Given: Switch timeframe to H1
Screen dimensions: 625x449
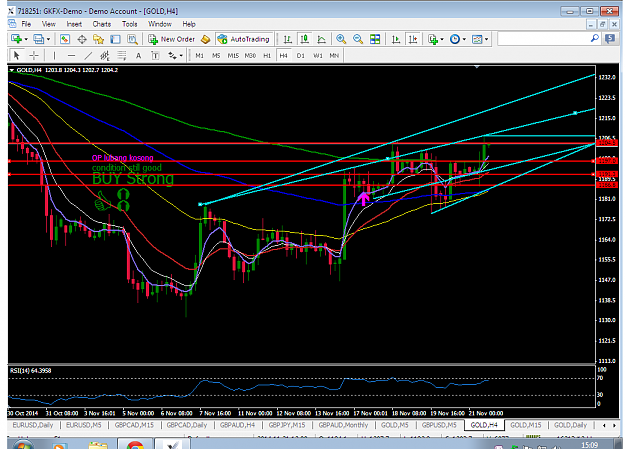Looking at the screenshot, I should click(x=267, y=55).
